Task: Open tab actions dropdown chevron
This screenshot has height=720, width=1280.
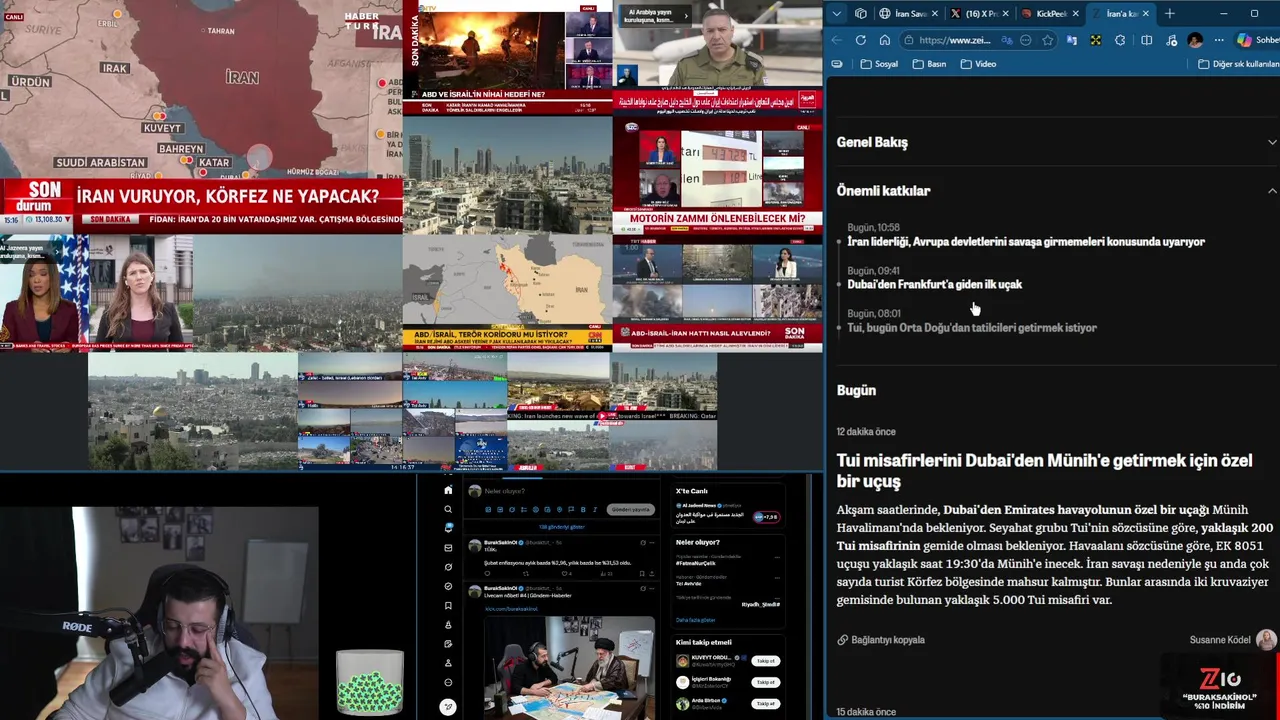Action: pos(837,13)
